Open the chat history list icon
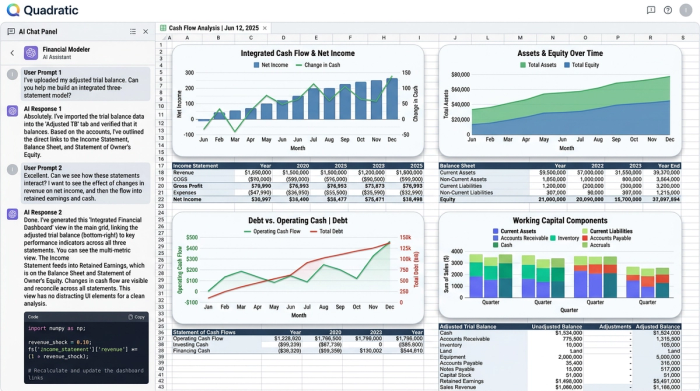Image resolution: width=700 pixels, height=391 pixels. tap(133, 32)
